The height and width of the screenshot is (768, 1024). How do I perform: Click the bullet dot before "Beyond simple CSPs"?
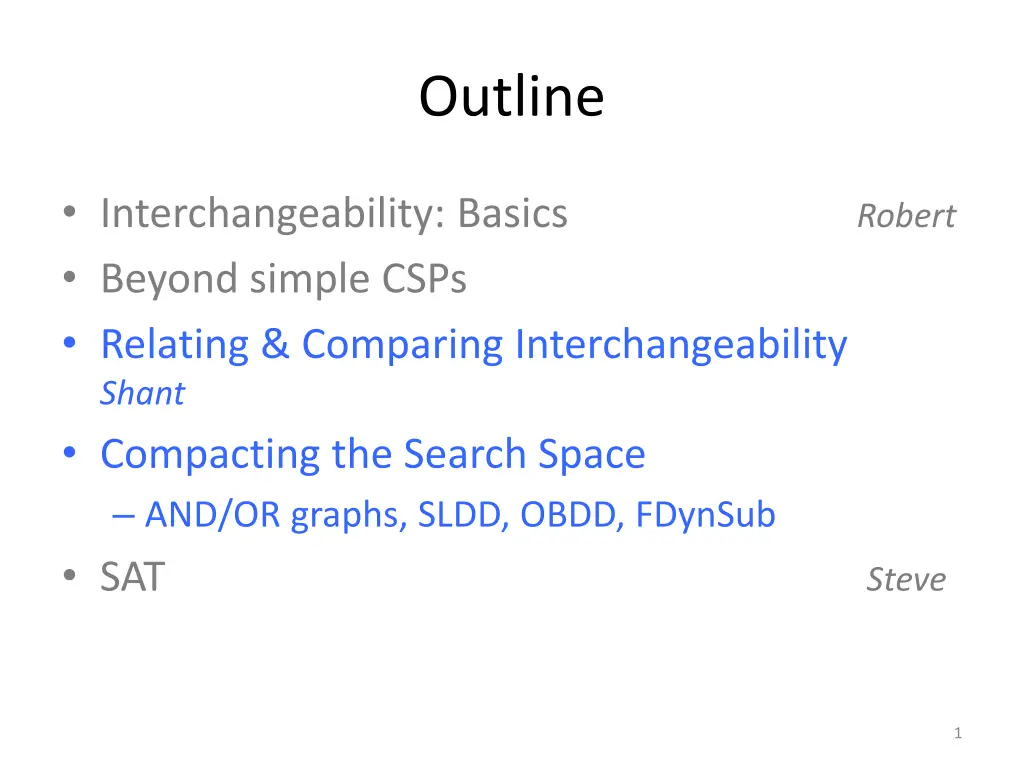tap(70, 276)
